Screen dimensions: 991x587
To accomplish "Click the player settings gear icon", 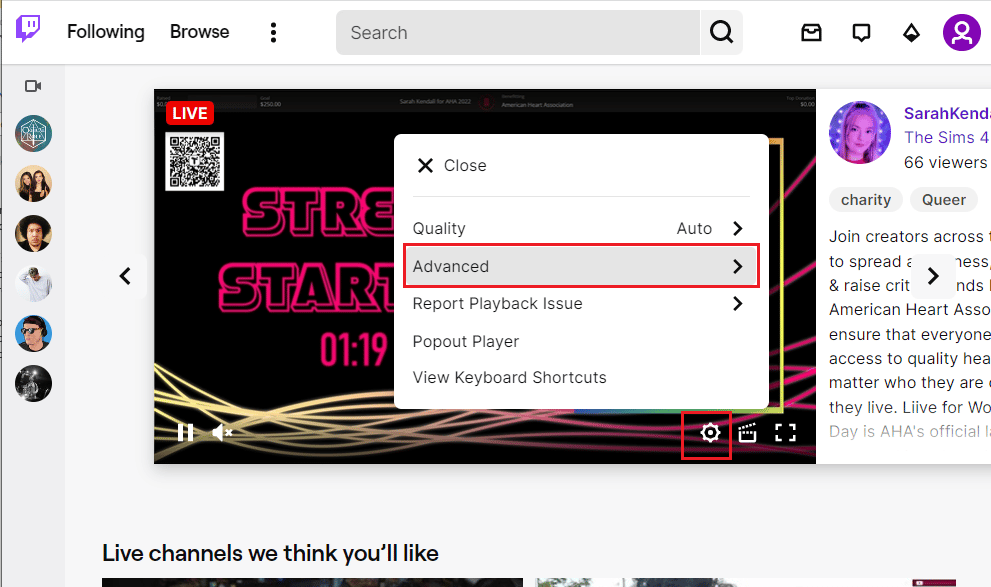I will 710,432.
